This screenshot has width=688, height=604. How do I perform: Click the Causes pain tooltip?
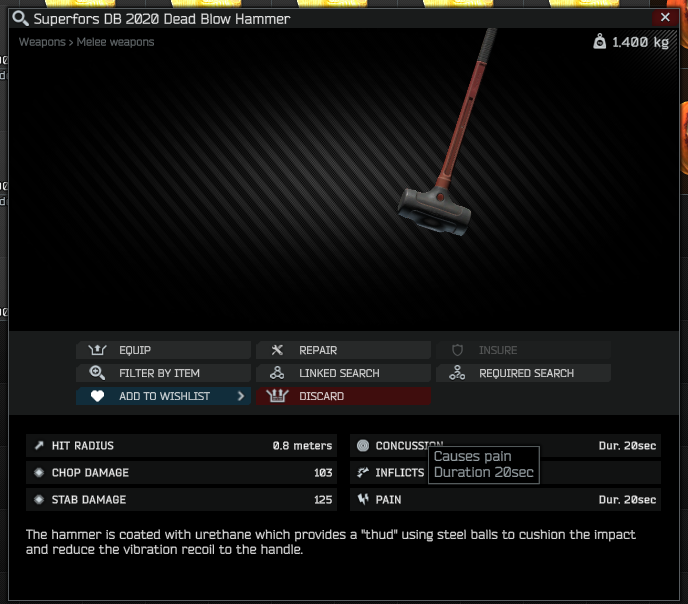coord(484,465)
